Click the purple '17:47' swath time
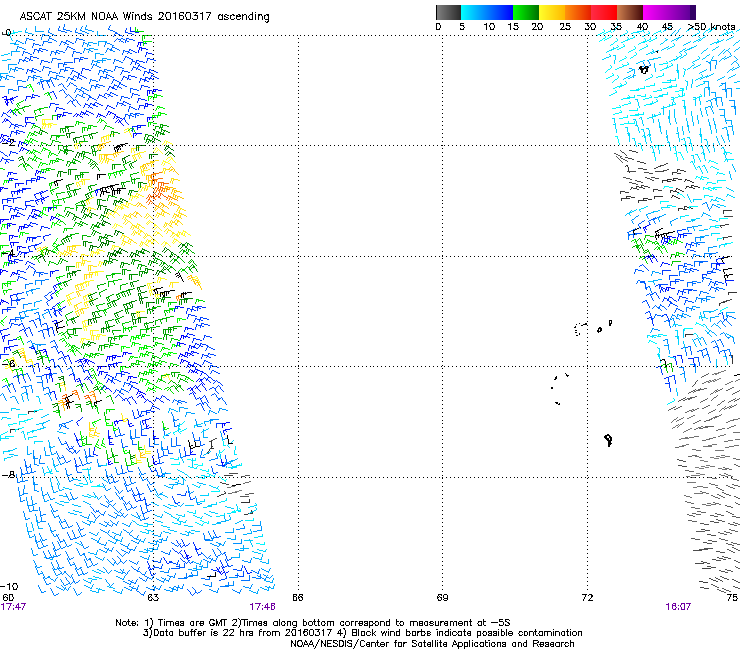 pyautogui.click(x=13, y=607)
